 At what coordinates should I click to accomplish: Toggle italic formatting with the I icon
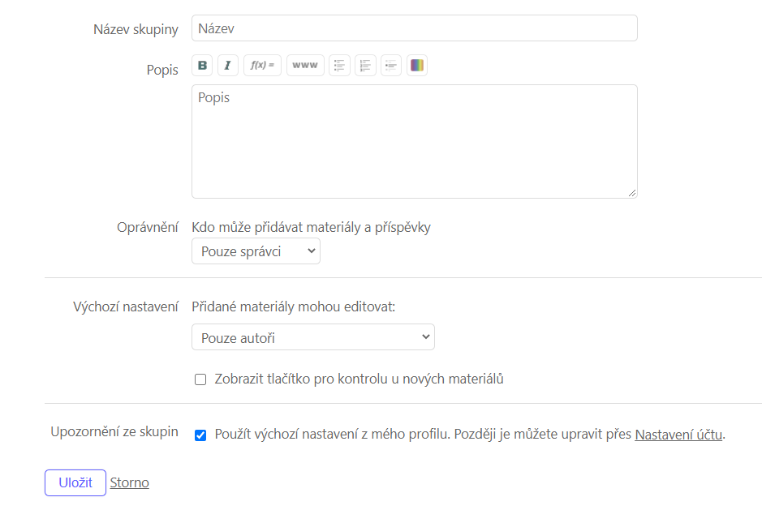tap(227, 65)
